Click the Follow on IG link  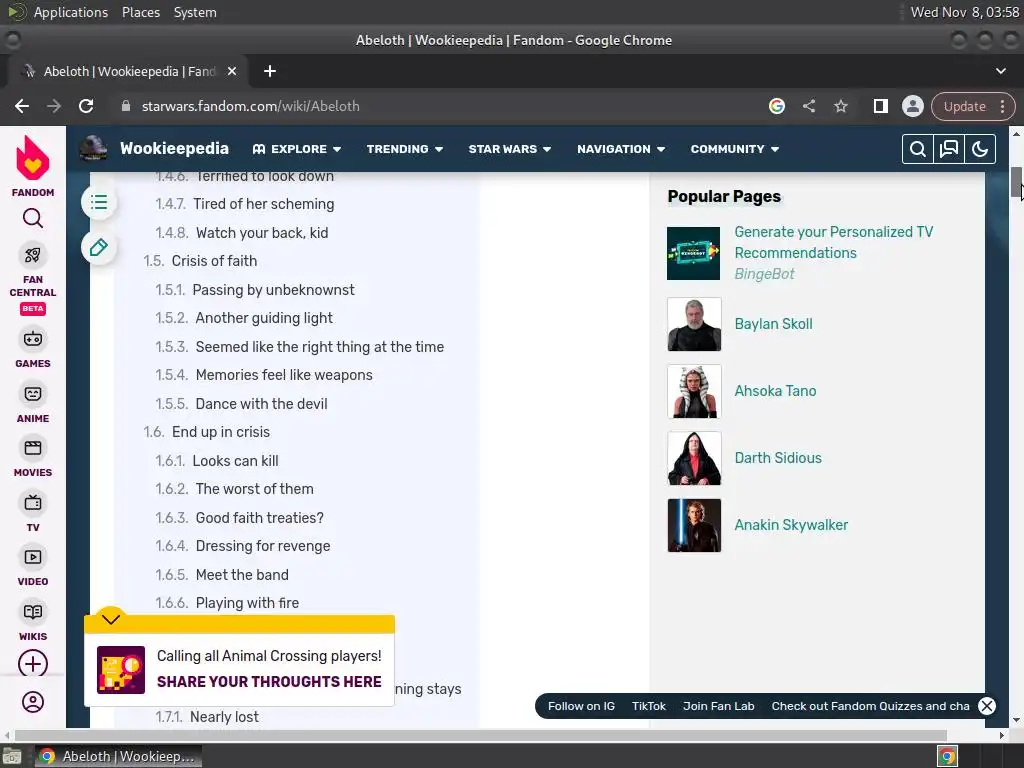point(581,706)
